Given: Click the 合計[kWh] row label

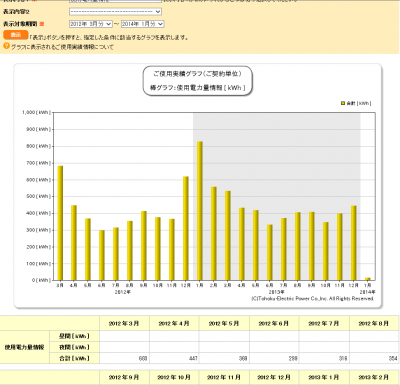Looking at the screenshot, I should point(74,358).
